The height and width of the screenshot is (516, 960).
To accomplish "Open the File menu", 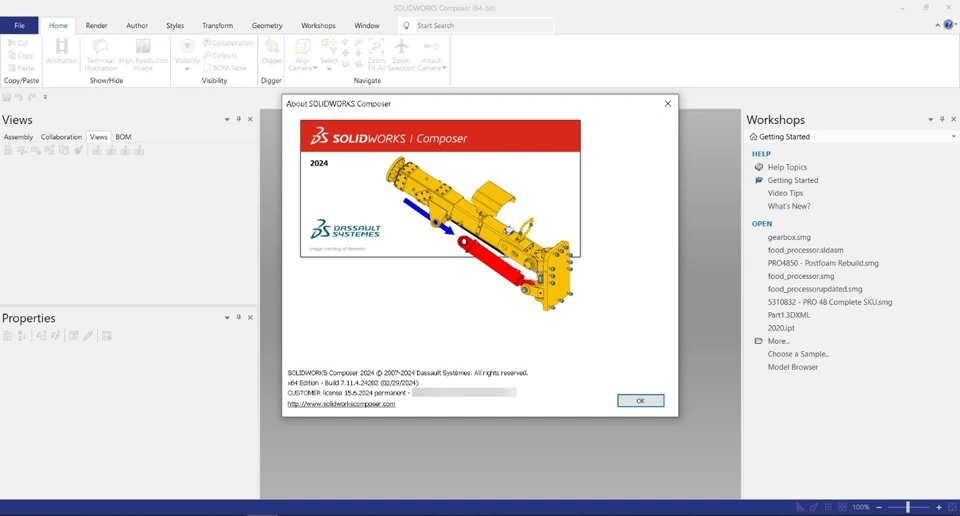I will (x=20, y=26).
